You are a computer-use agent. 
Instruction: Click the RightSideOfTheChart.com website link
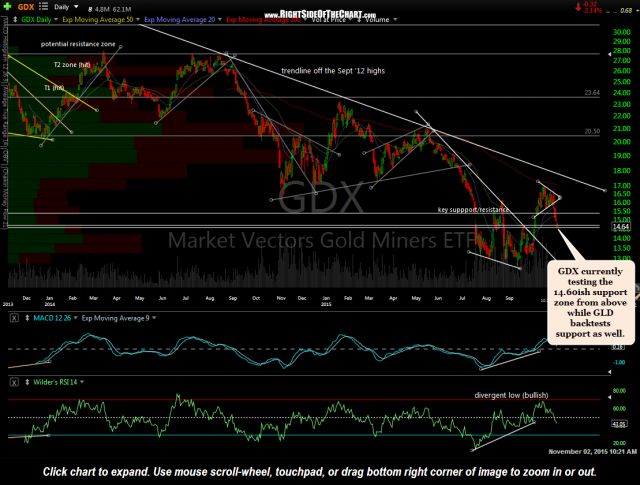click(x=320, y=15)
